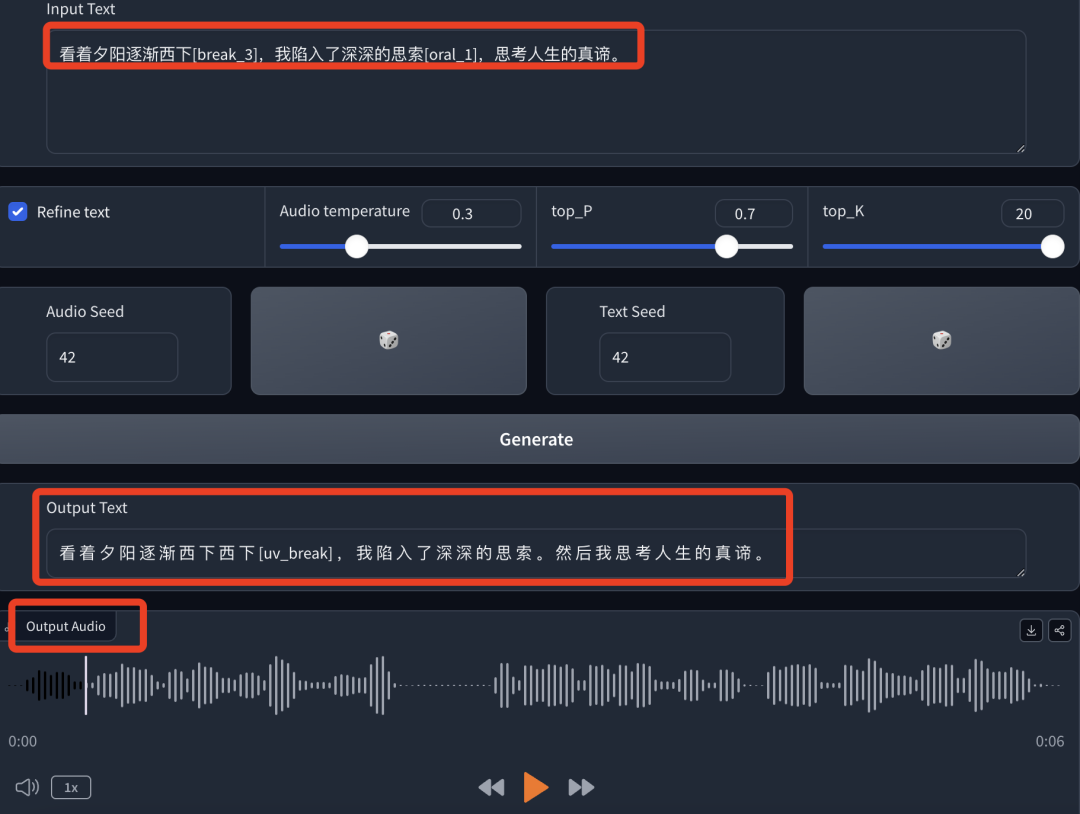Viewport: 1080px width, 814px height.
Task: Click the Audio Seed dice randomize button
Action: 388,340
